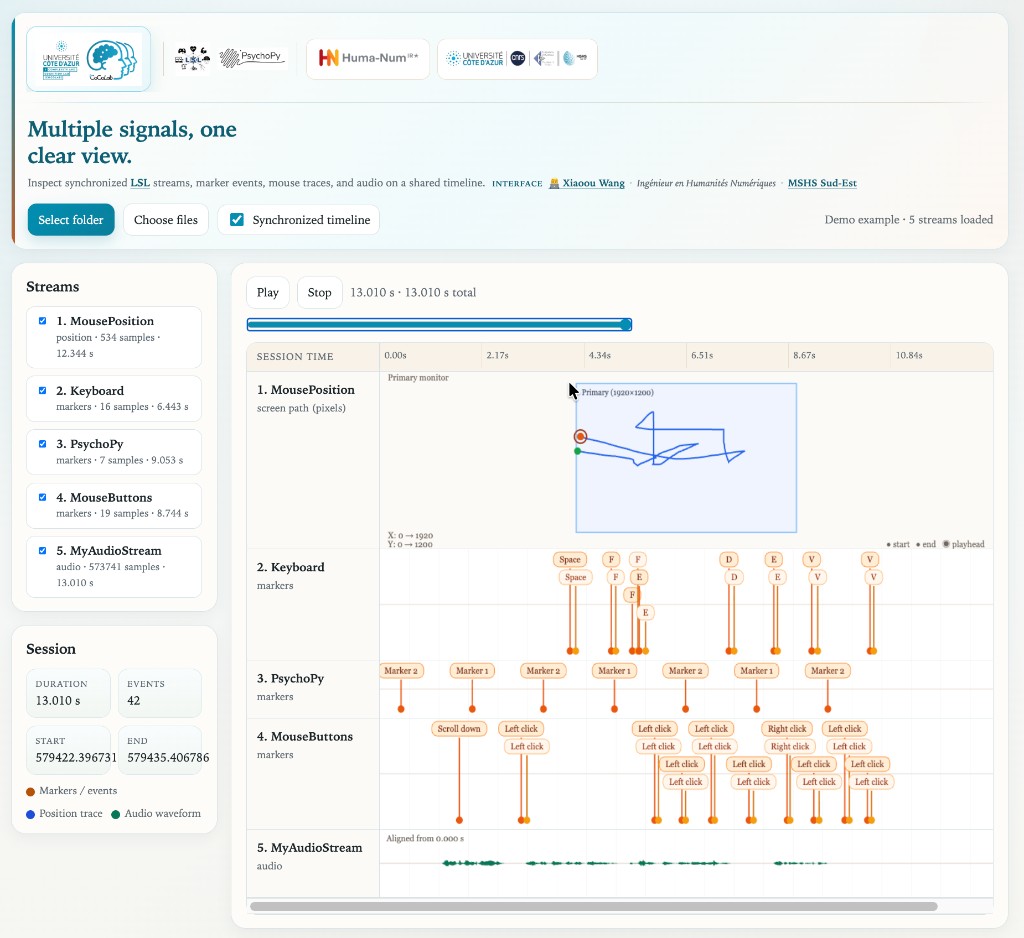
Task: Click the 4.34s time tick
Action: [600, 355]
